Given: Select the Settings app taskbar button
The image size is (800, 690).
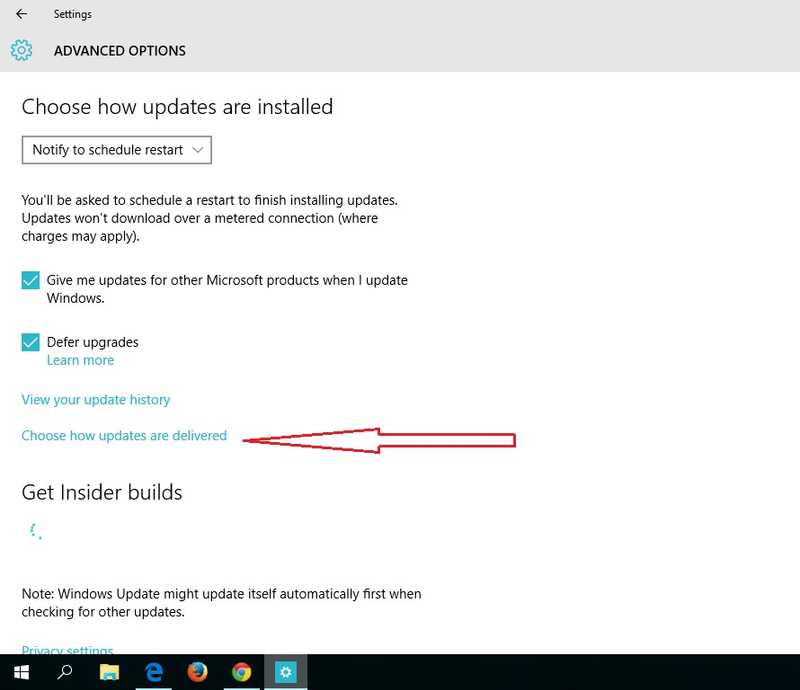Looking at the screenshot, I should (x=285, y=672).
